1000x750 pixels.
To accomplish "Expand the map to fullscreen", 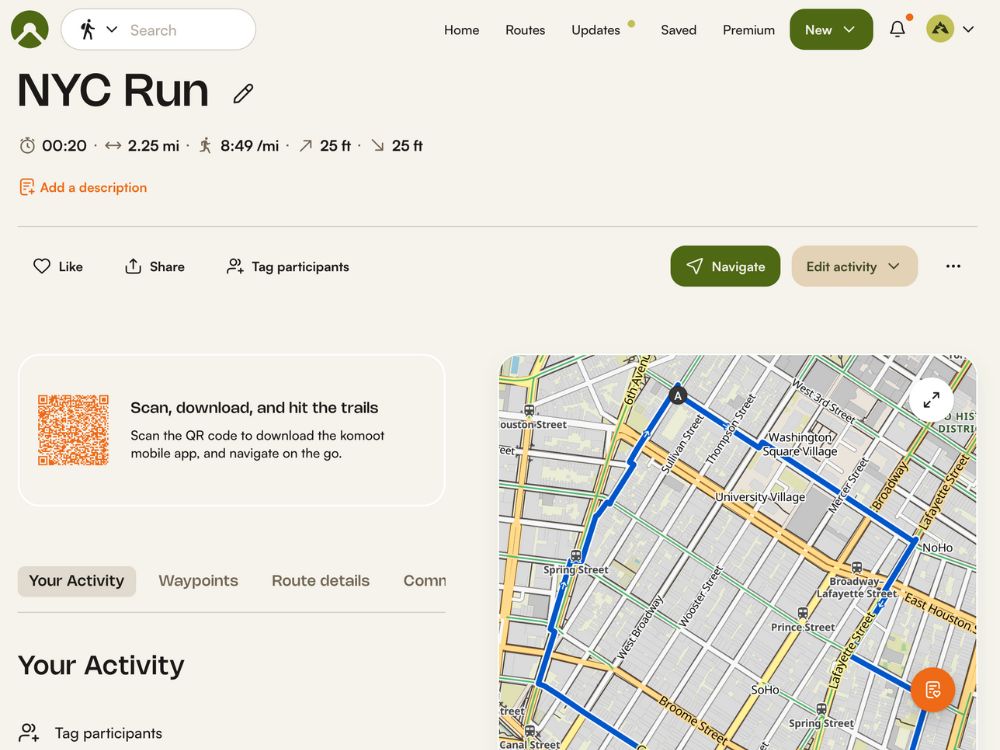I will point(931,399).
